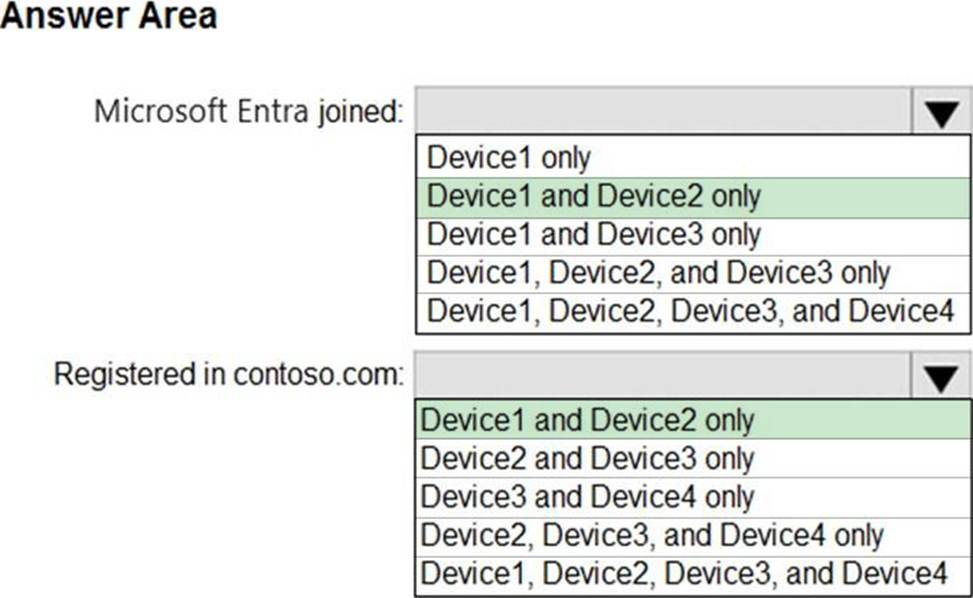Viewport: 973px width, 598px height.
Task: Choose 'Device1, Device2, Device3, and Device4' under Entra joined
Action: pos(690,312)
